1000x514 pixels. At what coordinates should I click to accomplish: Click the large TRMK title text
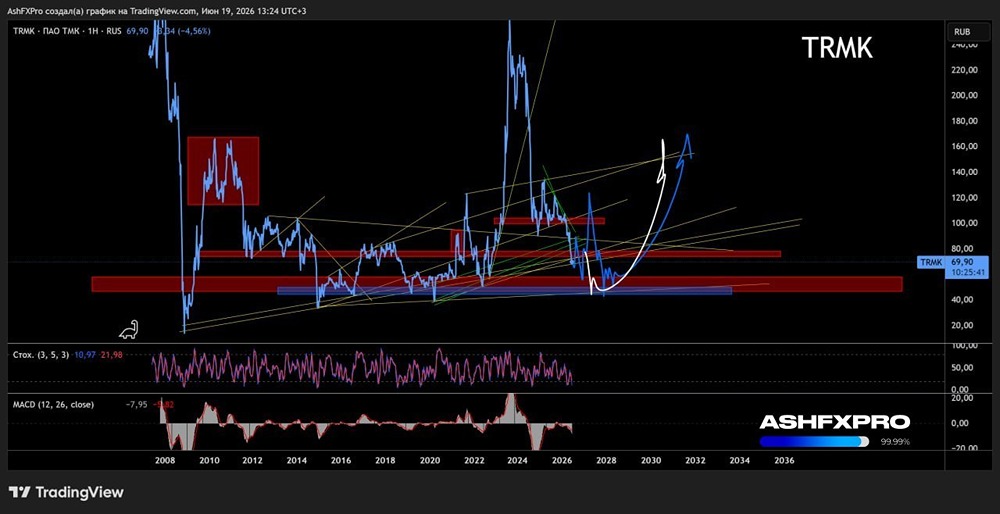(x=836, y=47)
